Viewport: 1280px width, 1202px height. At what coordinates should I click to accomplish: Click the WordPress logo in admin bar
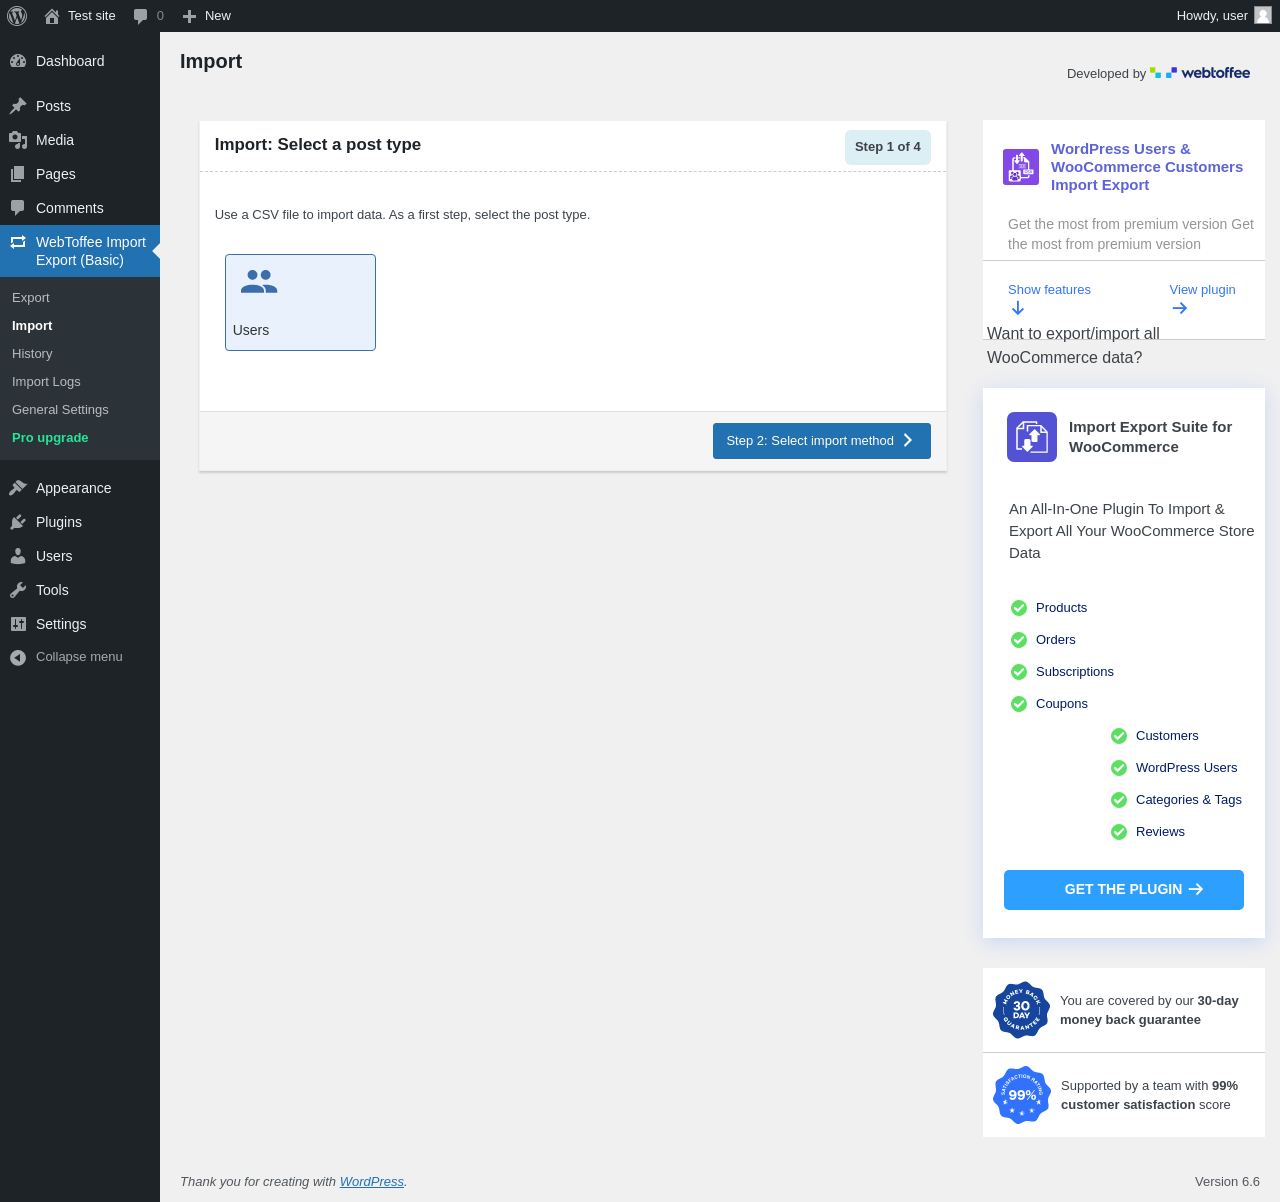point(17,16)
